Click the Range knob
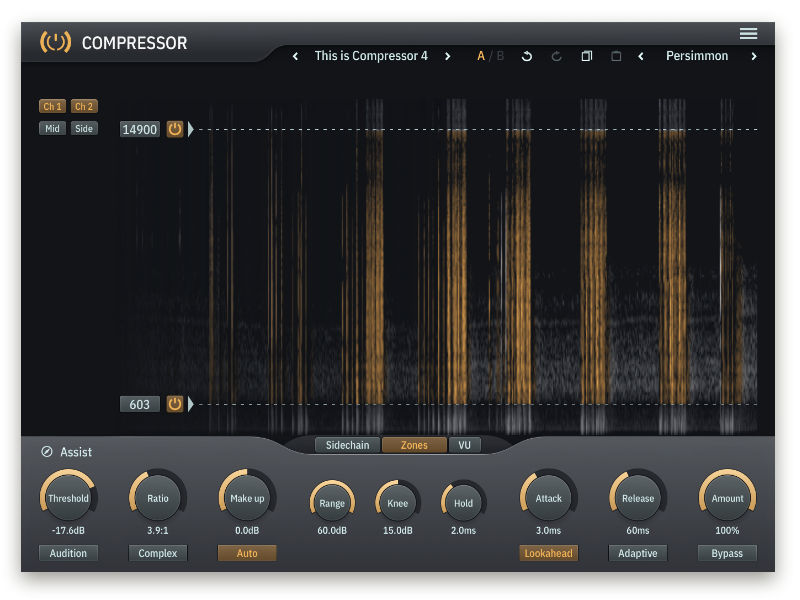This screenshot has height=600, width=800. point(332,503)
